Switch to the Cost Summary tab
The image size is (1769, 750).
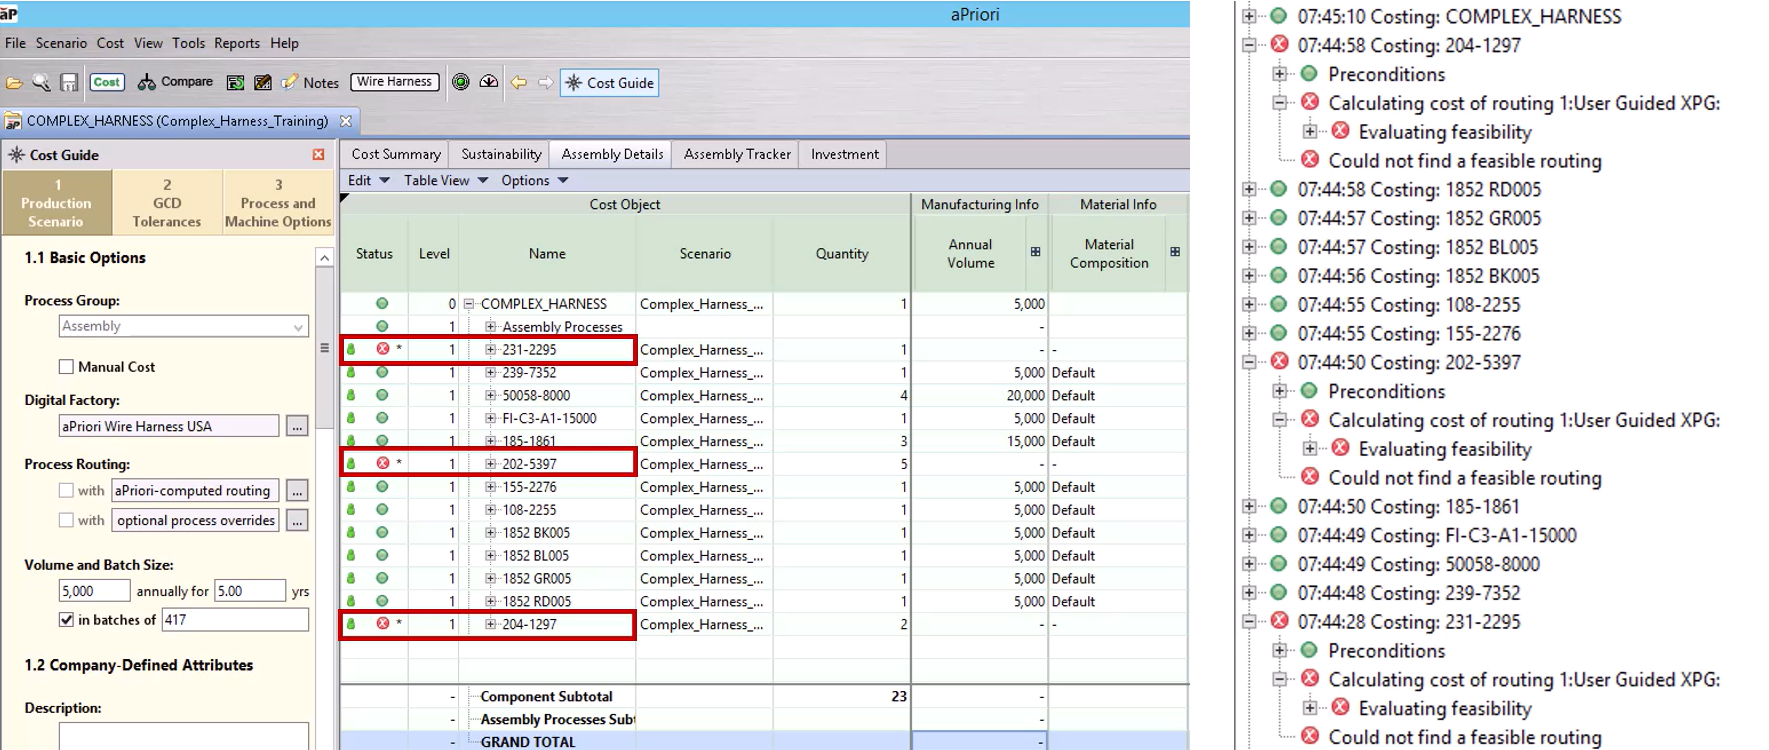coord(396,154)
